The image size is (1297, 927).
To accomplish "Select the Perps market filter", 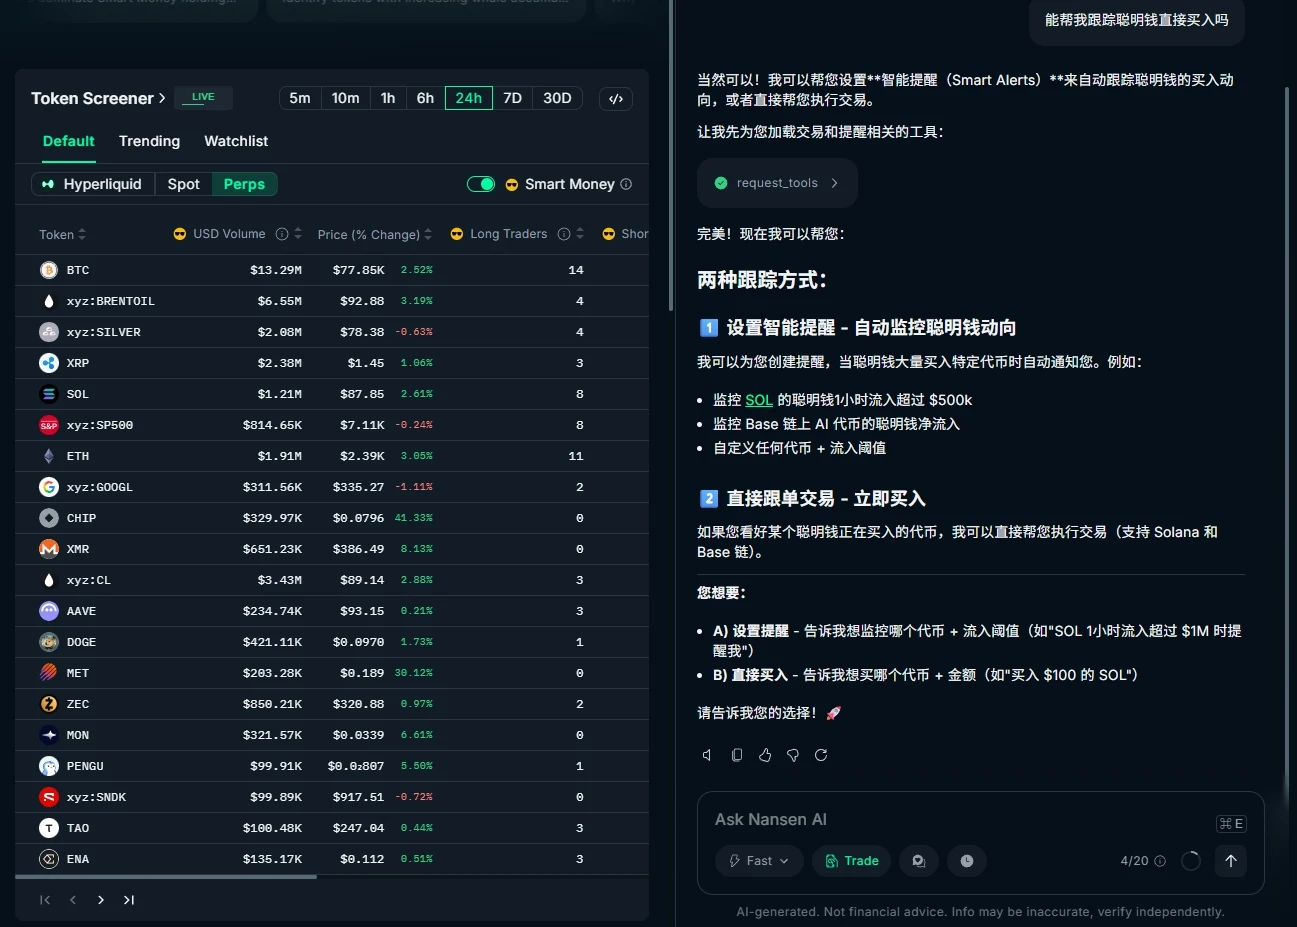I will 245,184.
